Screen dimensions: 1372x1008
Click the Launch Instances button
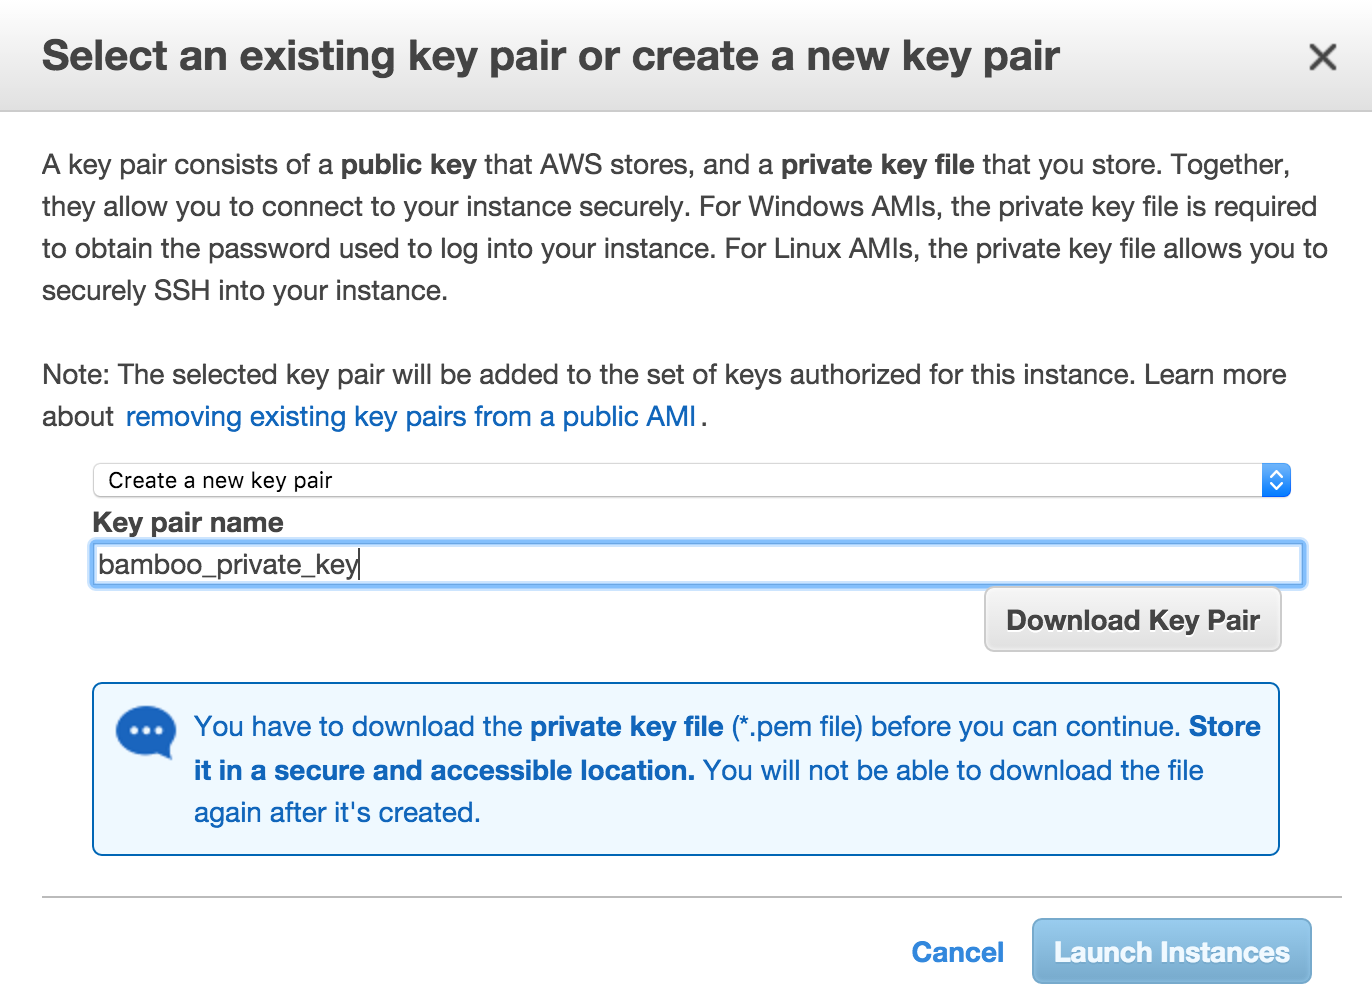click(x=1171, y=951)
